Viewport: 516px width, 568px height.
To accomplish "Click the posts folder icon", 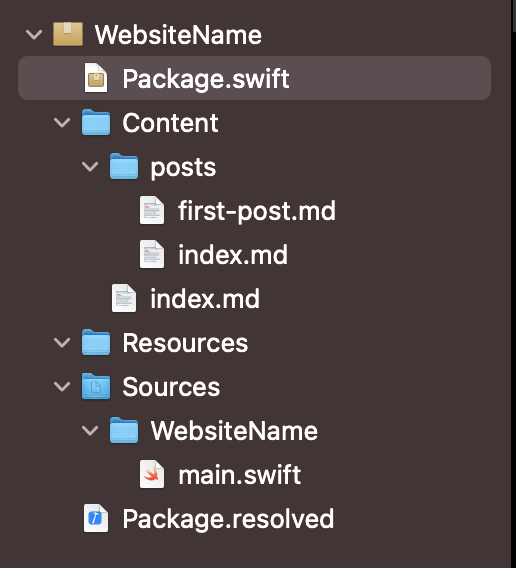I will [x=124, y=166].
